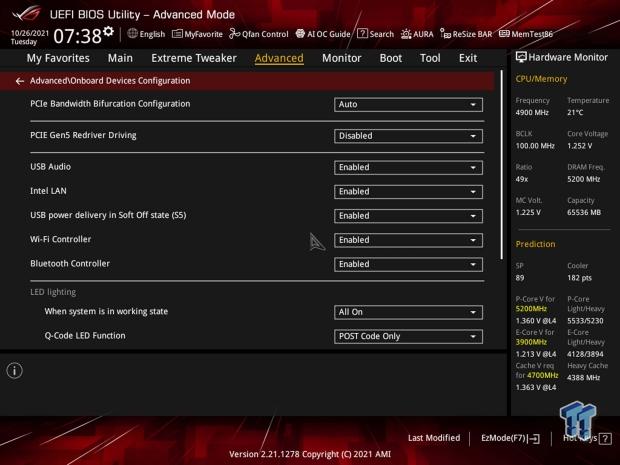
Task: Click the Advanced\Onboard Devices Configuration breadcrumb
Action: point(110,81)
